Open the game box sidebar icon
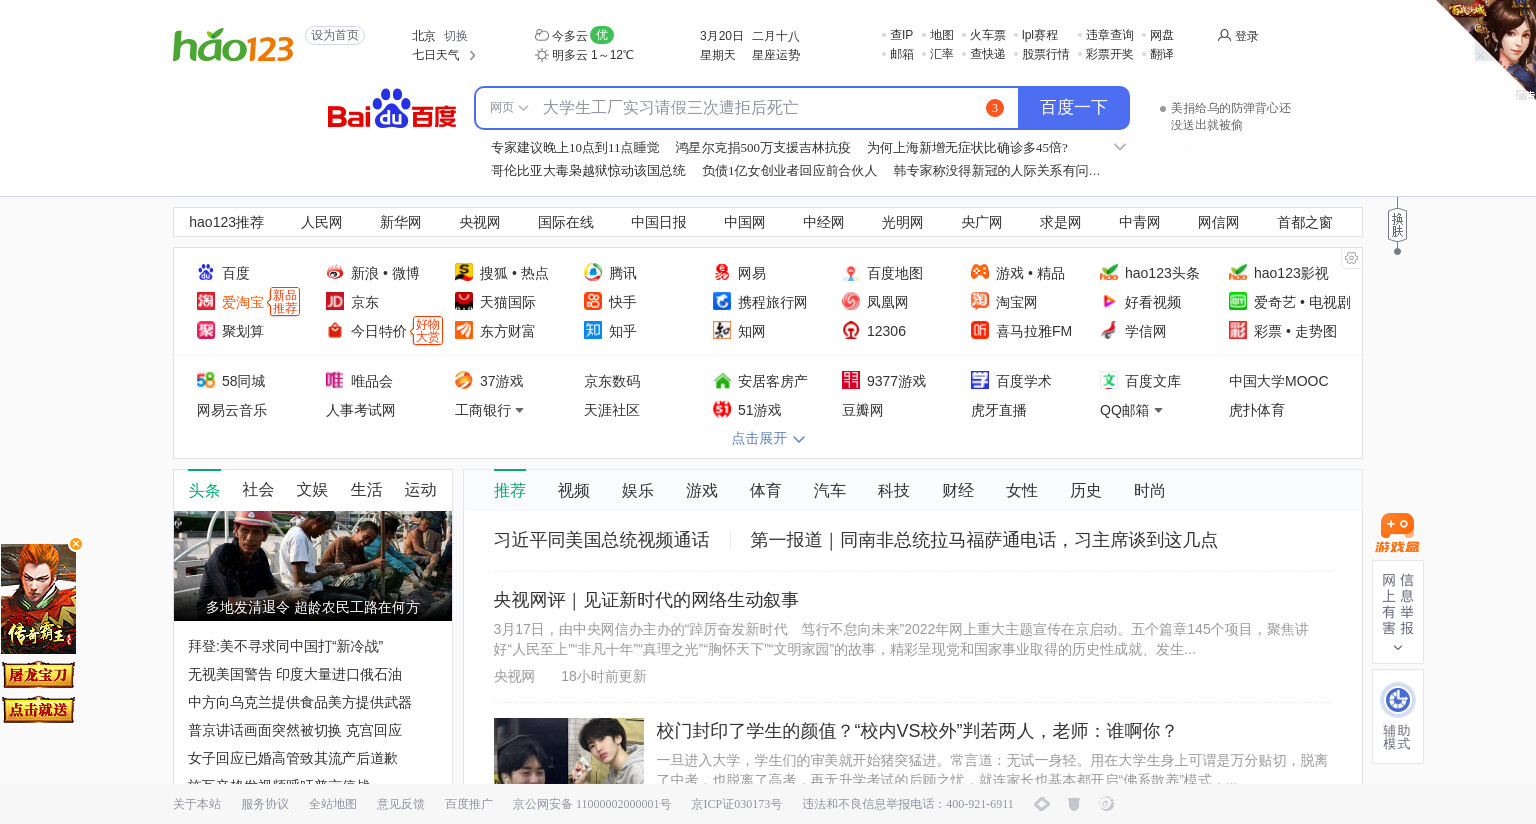The width and height of the screenshot is (1536, 824). 1397,533
